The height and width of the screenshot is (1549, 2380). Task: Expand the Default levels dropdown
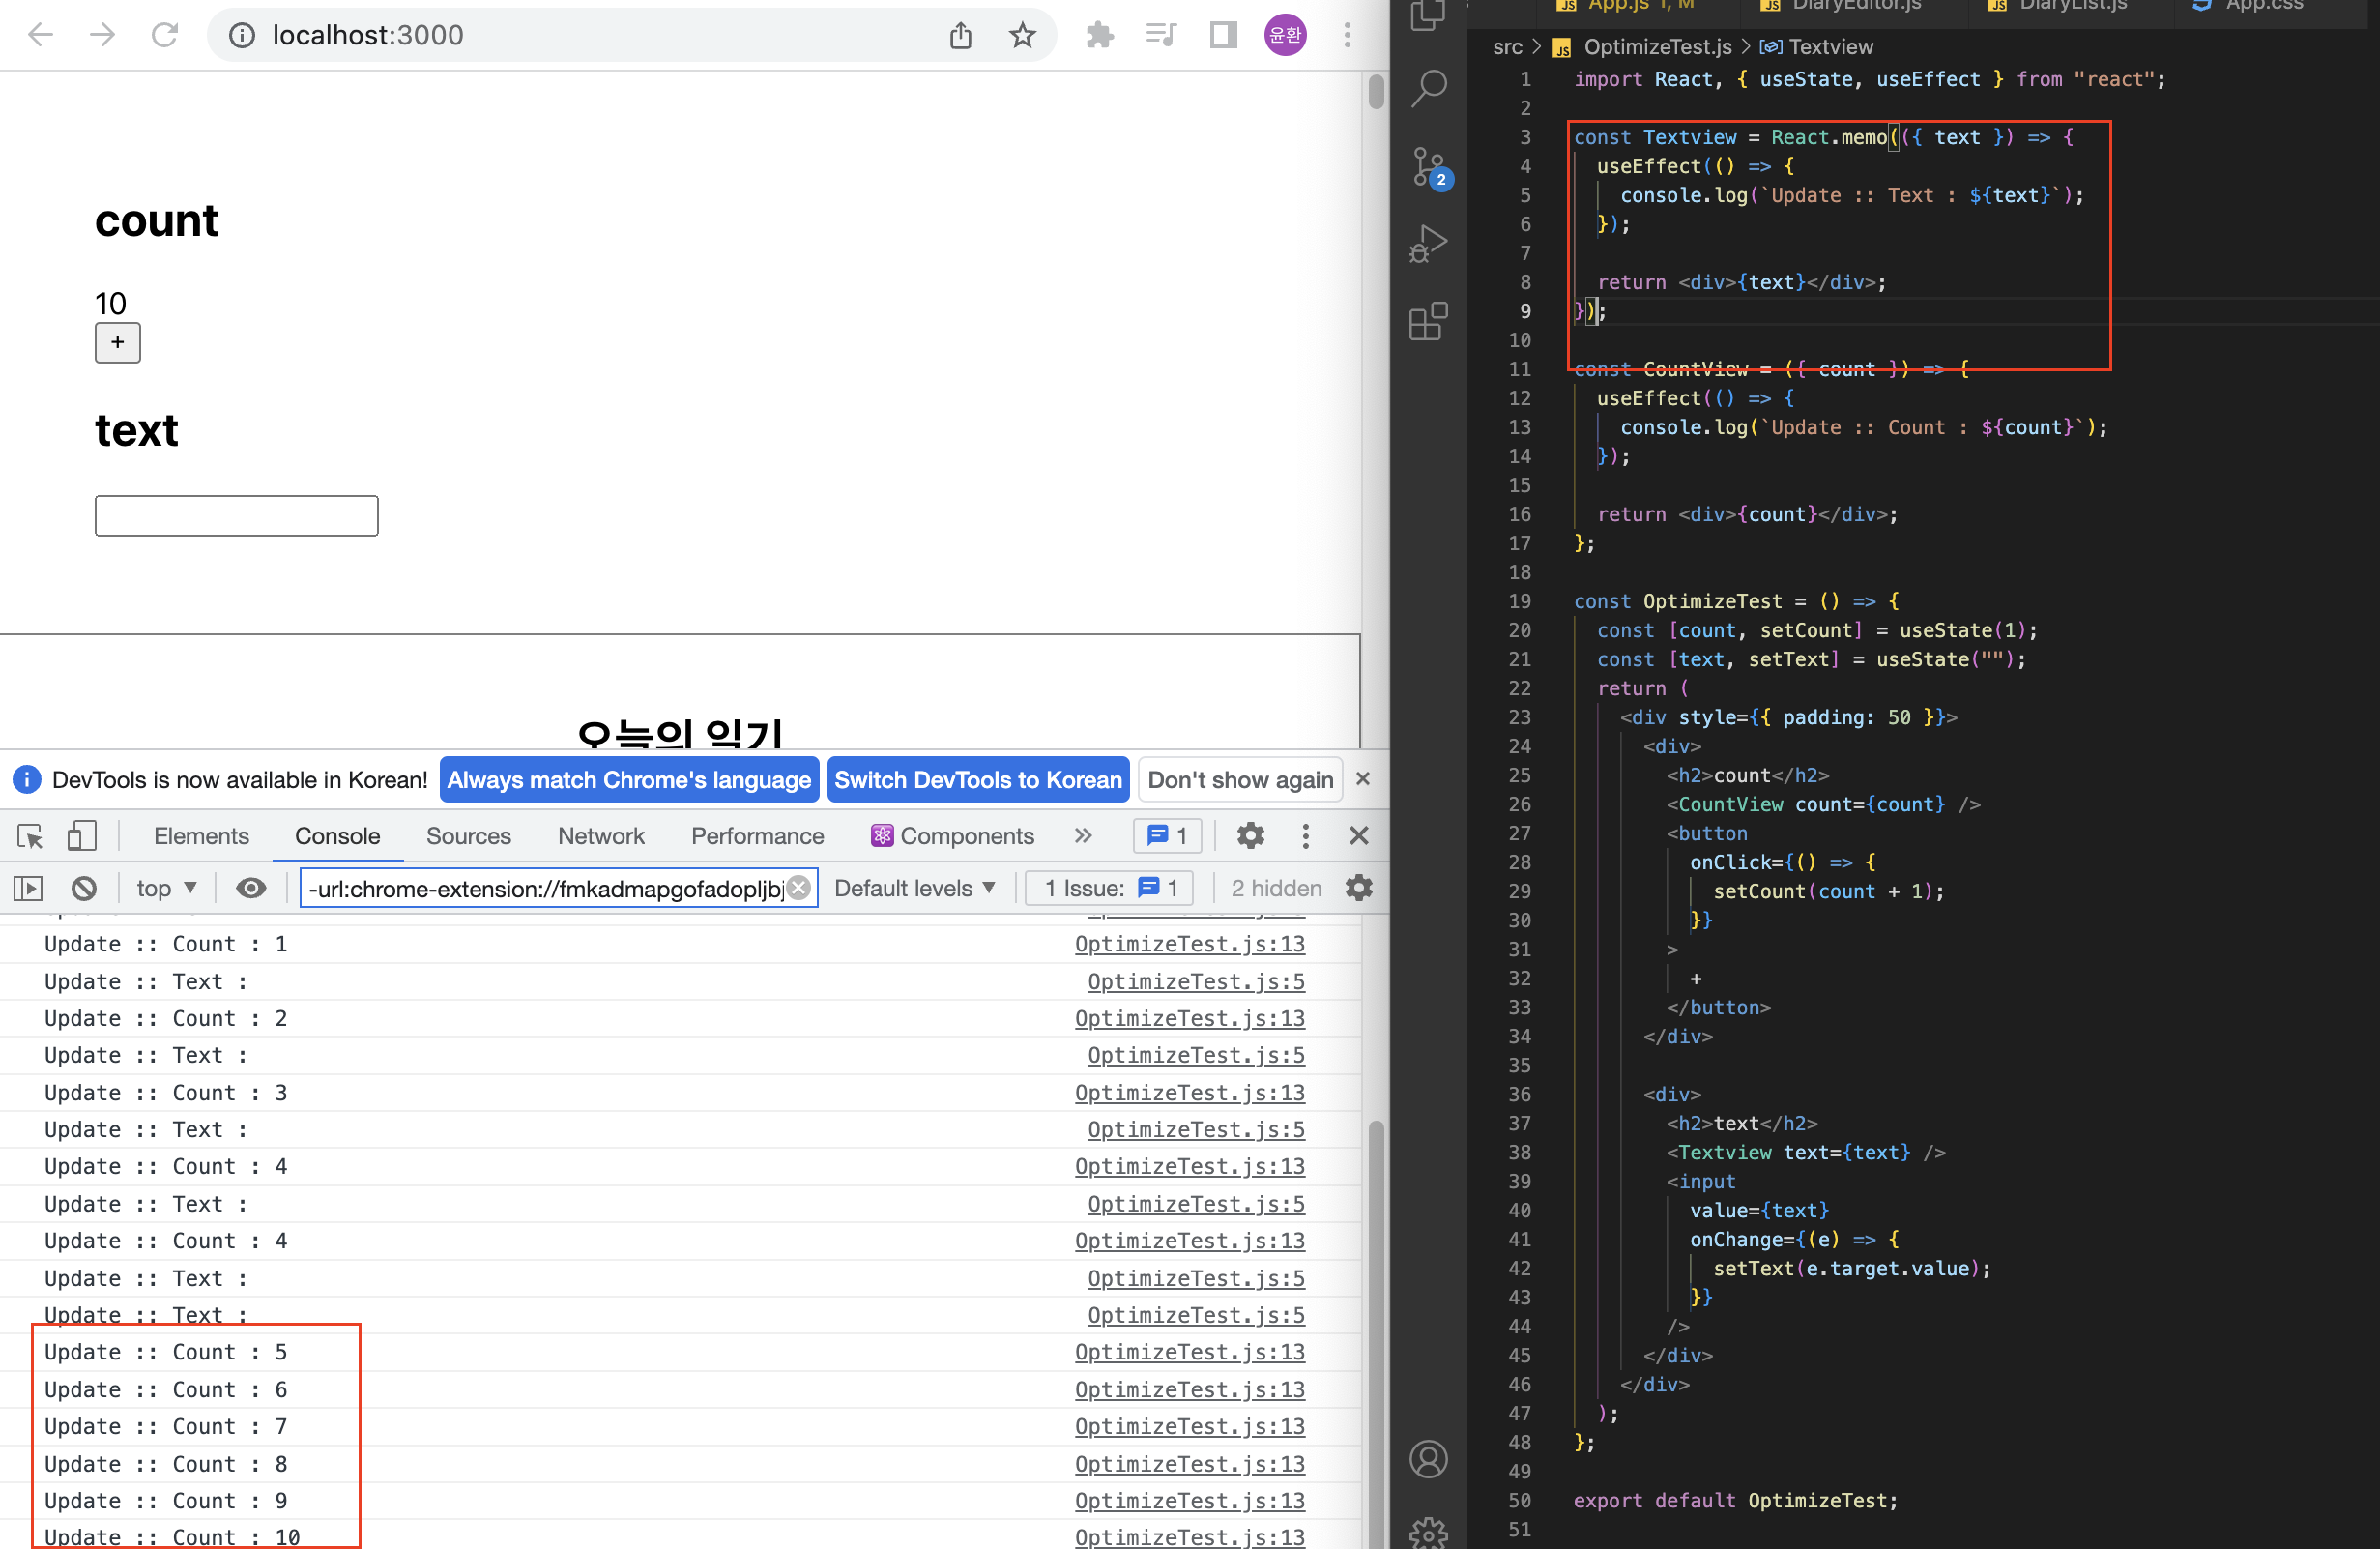coord(914,888)
